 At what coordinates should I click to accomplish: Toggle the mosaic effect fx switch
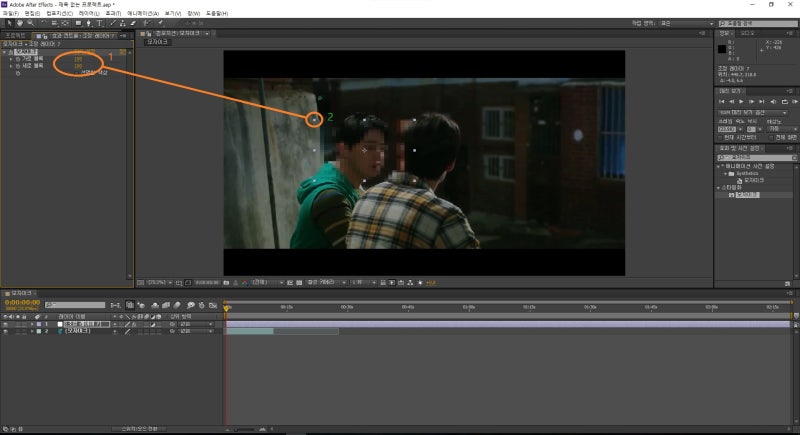point(10,52)
